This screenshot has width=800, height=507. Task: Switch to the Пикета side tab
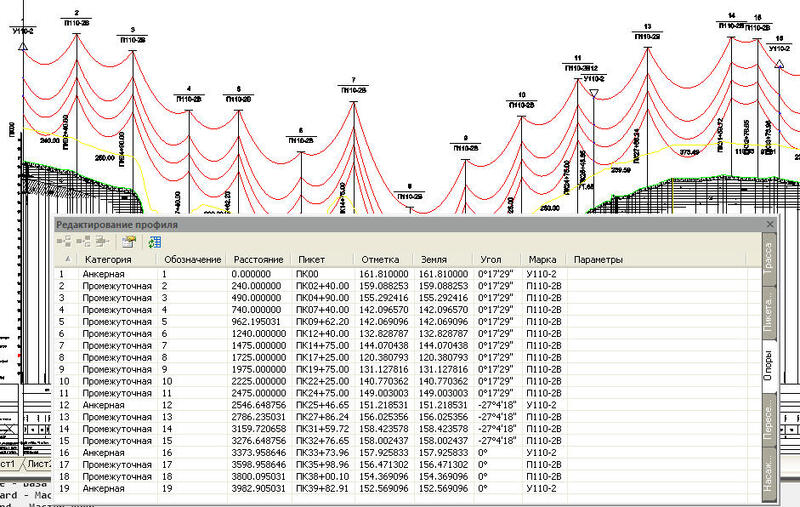pos(768,313)
